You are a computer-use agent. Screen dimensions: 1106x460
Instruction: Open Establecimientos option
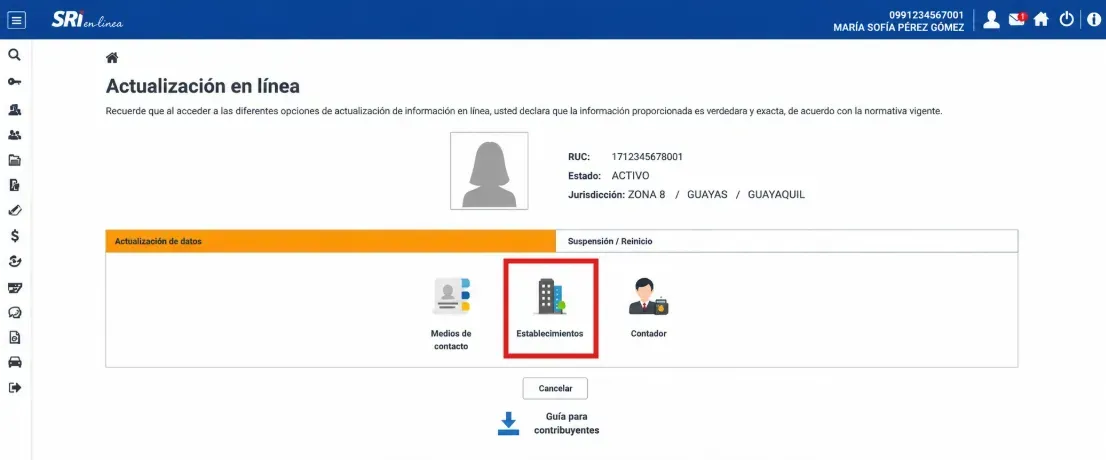click(550, 308)
